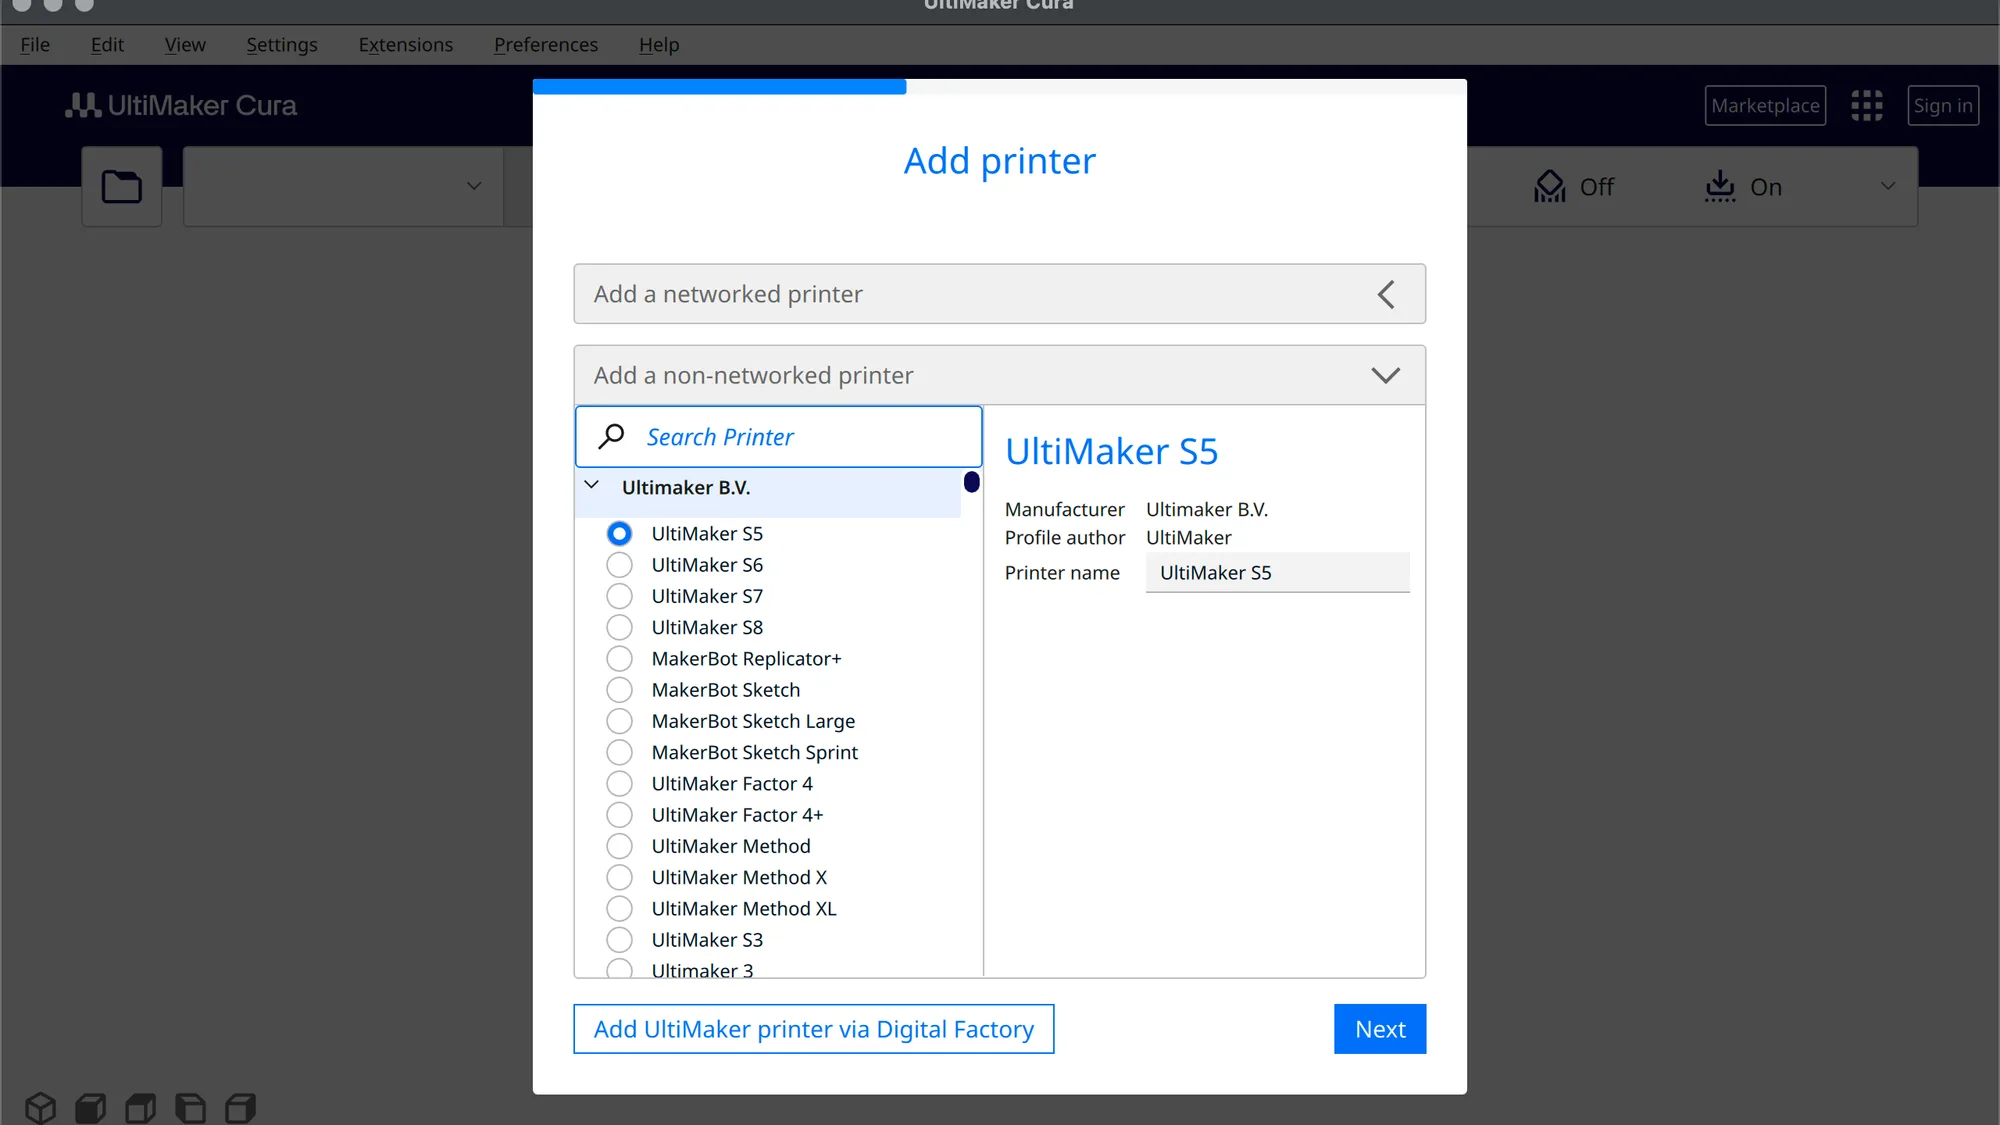Viewport: 2000px width, 1125px height.
Task: Open the Settings menu
Action: pos(282,45)
